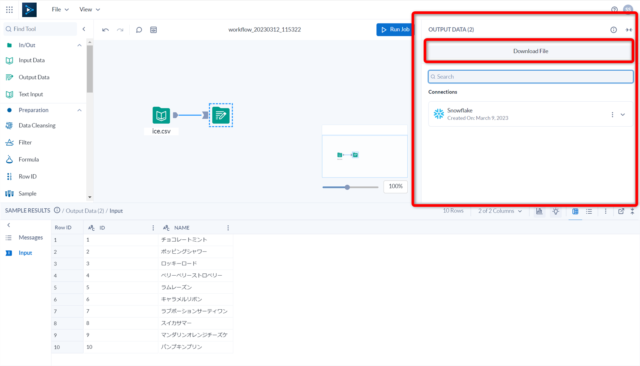
Task: Collapse the results side list chevron
Action: (9, 225)
